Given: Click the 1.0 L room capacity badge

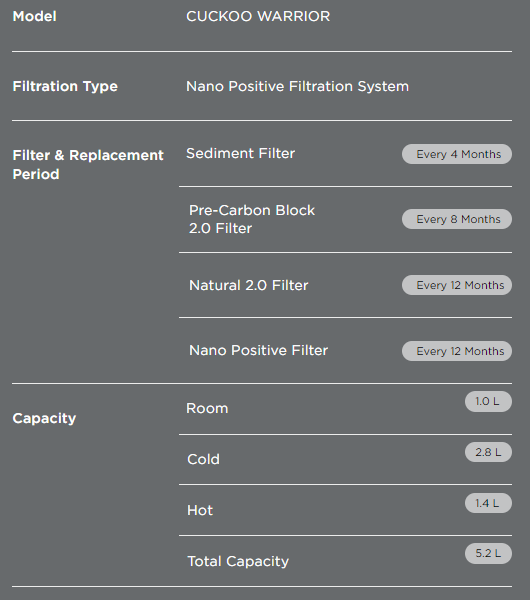Looking at the screenshot, I should coord(488,401).
